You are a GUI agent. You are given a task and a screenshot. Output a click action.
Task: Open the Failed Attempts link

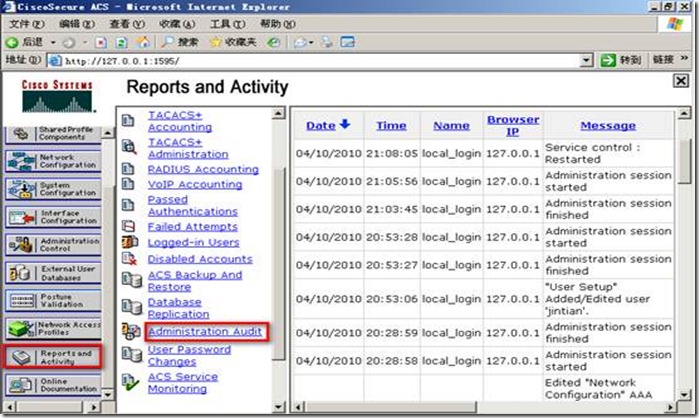[x=193, y=226]
